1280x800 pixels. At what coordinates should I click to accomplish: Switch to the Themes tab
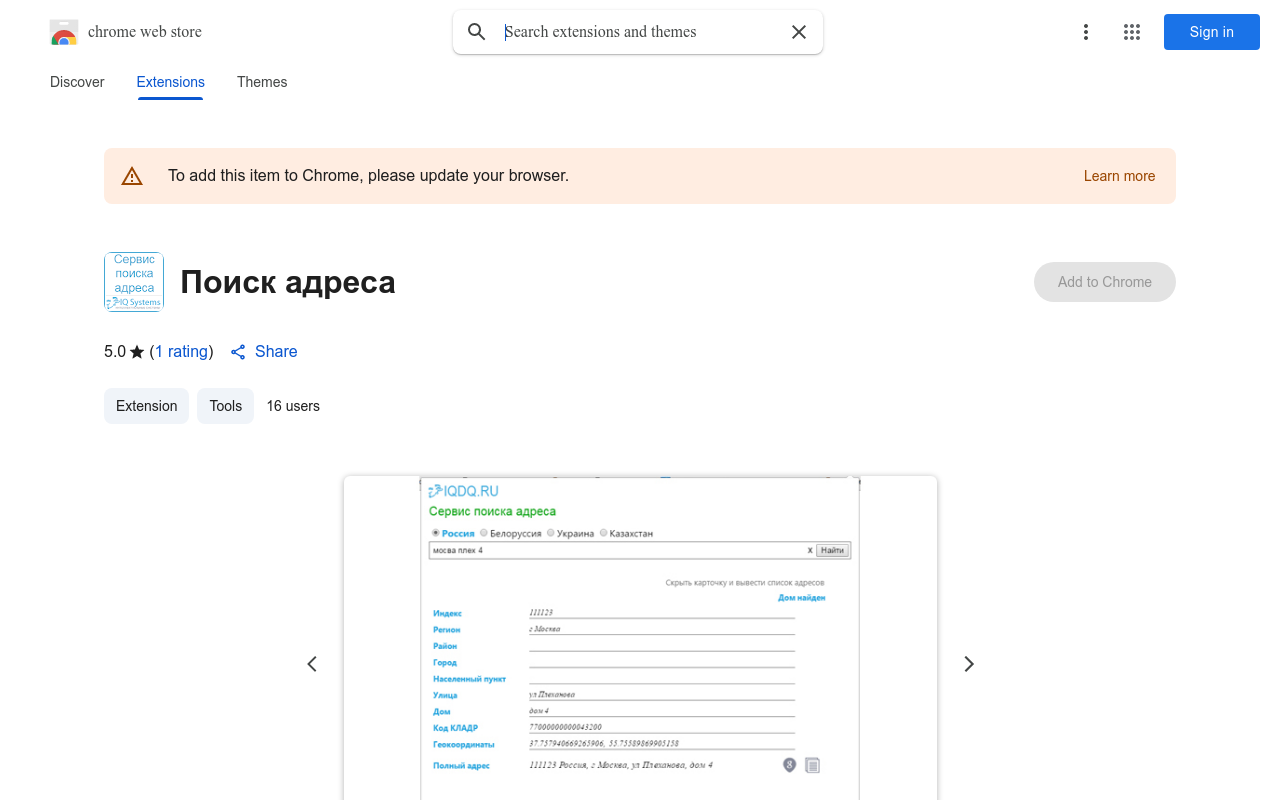tap(262, 82)
